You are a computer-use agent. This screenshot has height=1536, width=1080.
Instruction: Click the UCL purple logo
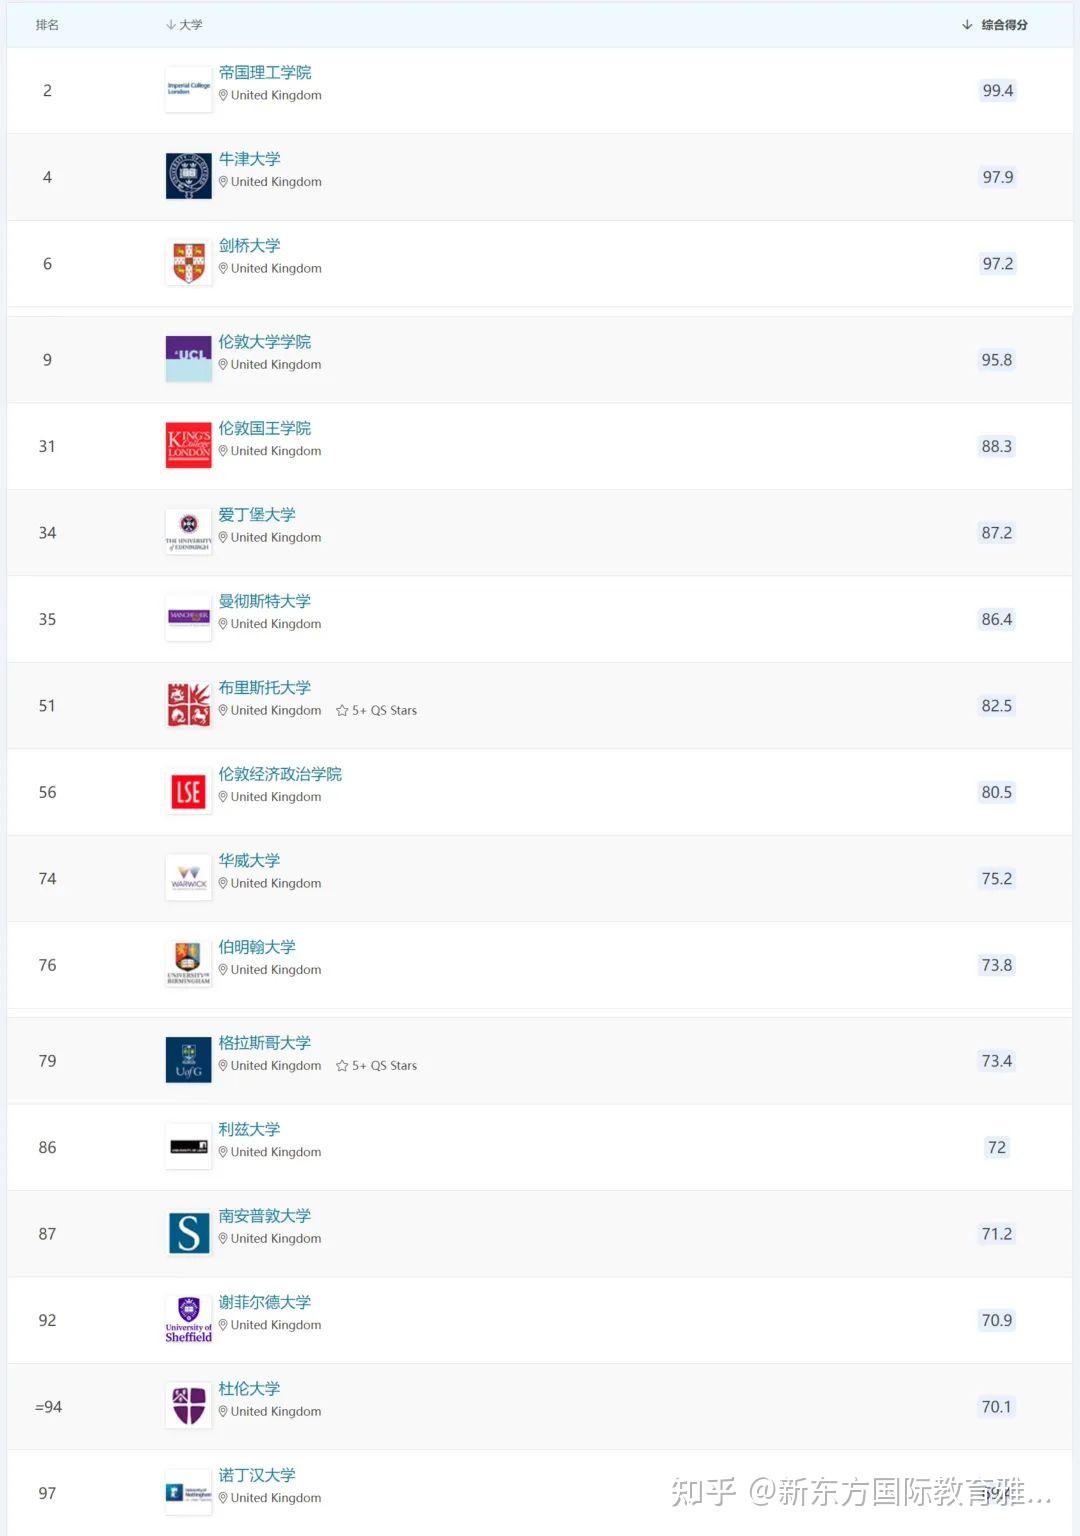pos(188,359)
